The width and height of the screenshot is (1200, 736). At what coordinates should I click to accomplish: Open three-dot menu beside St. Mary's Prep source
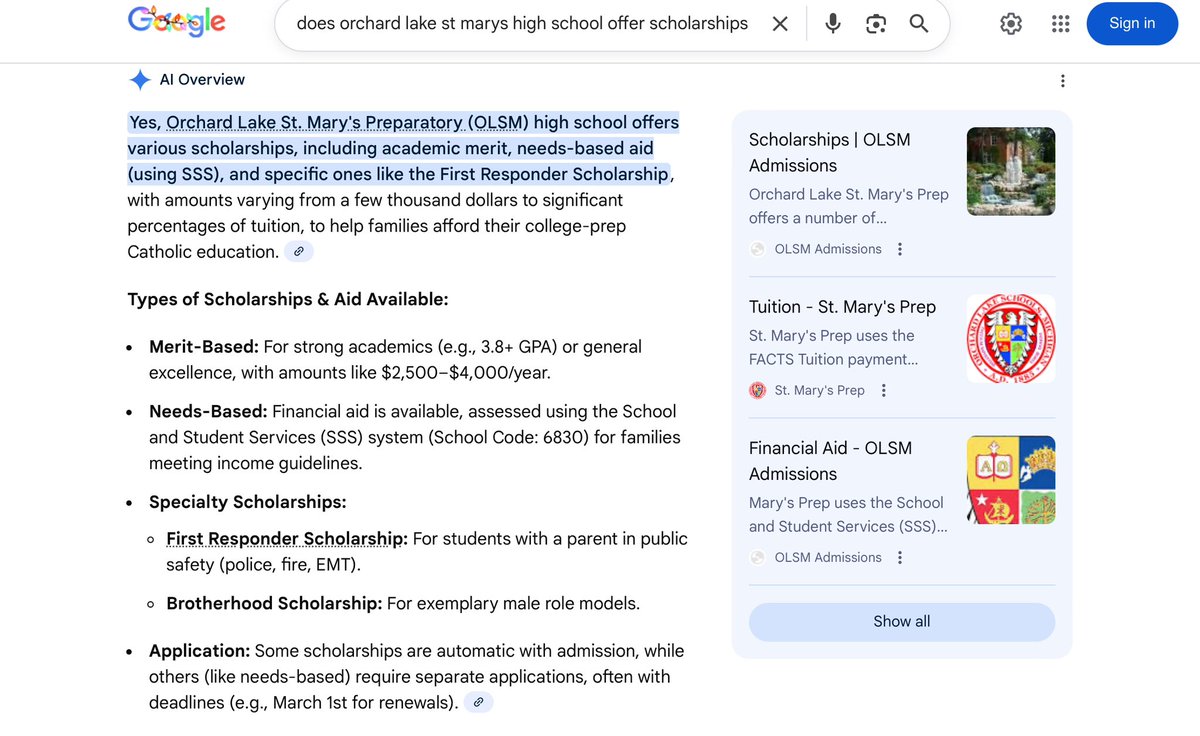point(883,390)
